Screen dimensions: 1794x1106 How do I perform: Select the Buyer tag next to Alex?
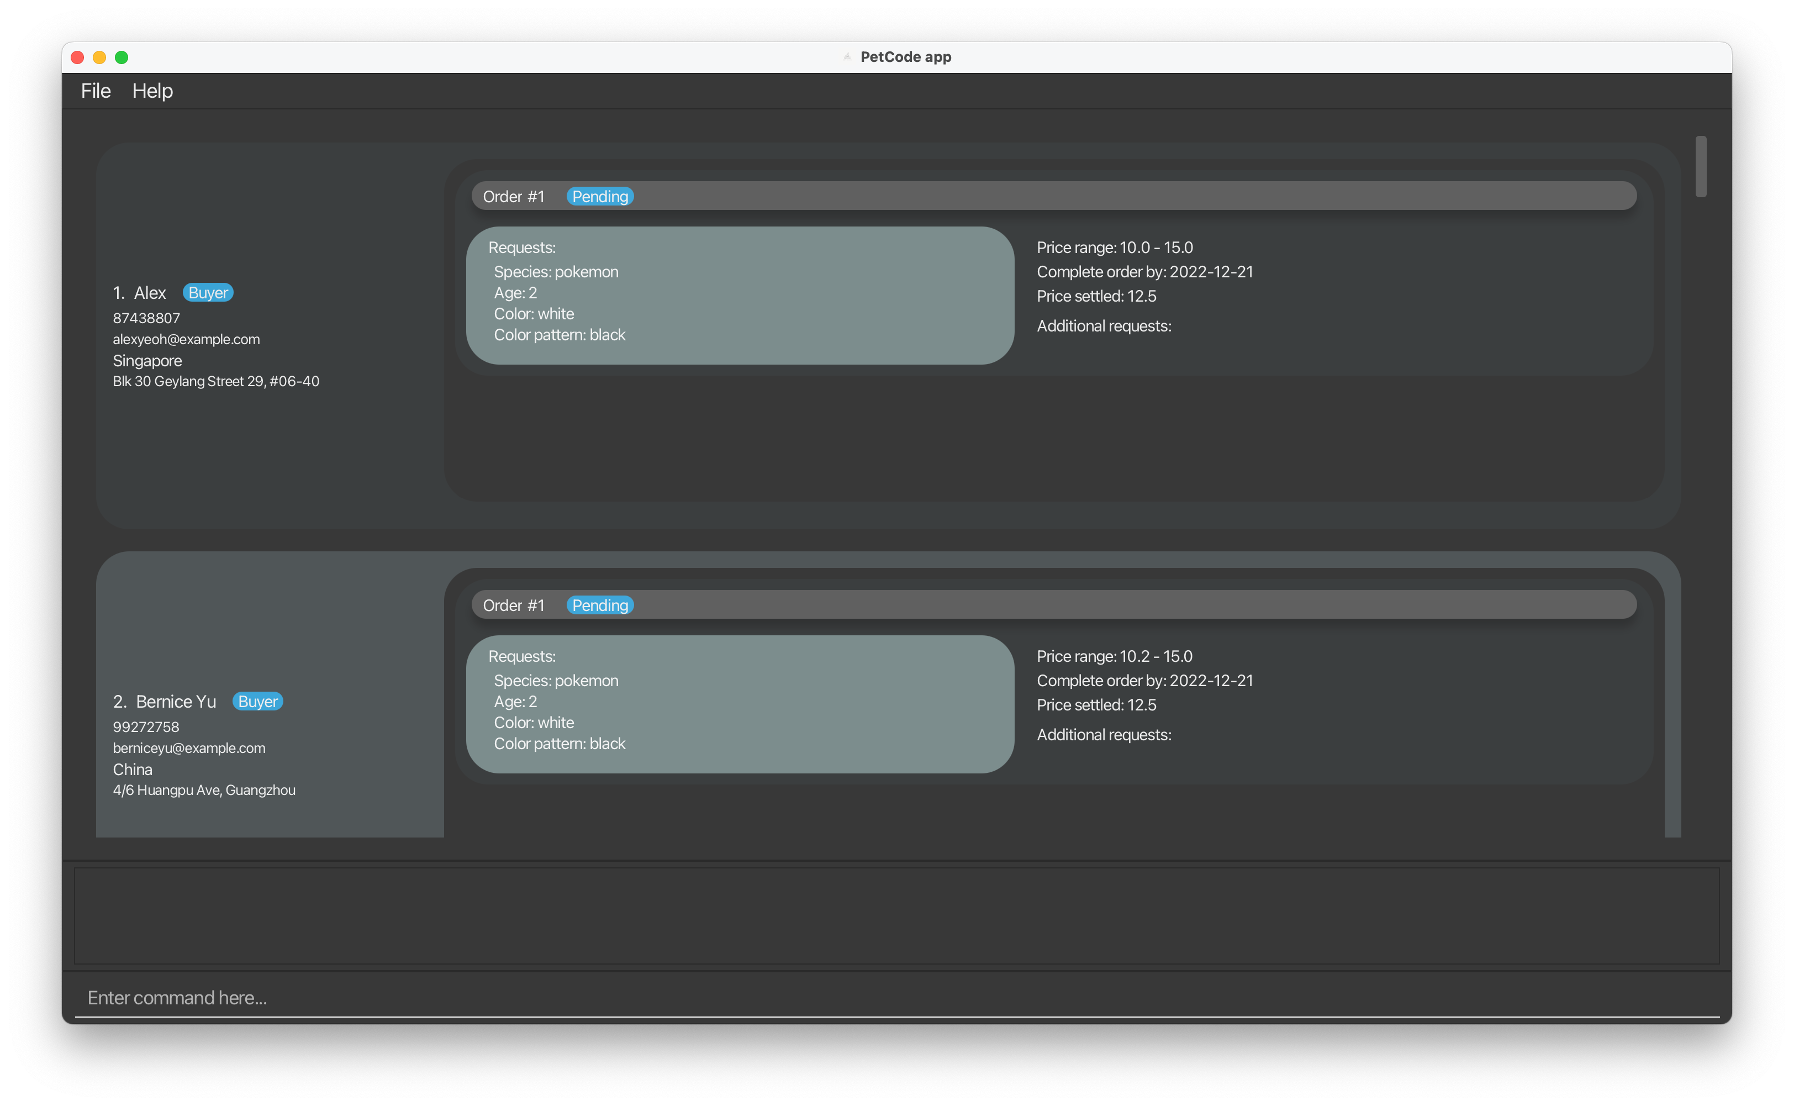pyautogui.click(x=208, y=293)
